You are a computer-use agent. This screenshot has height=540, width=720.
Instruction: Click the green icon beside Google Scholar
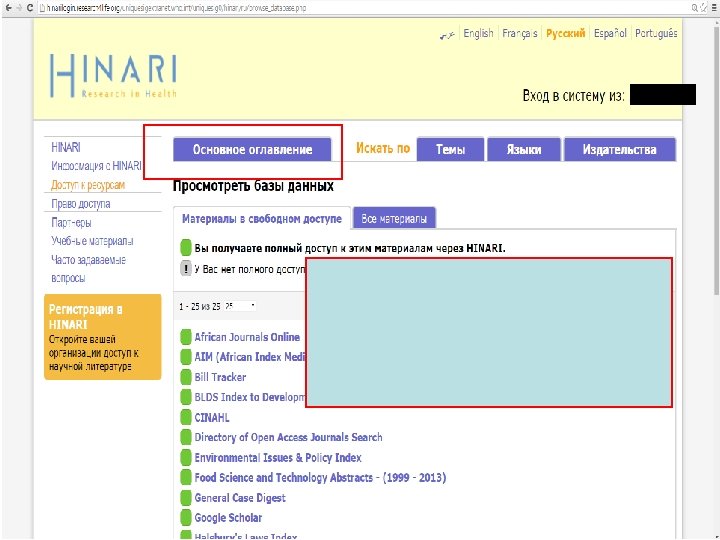click(x=186, y=518)
